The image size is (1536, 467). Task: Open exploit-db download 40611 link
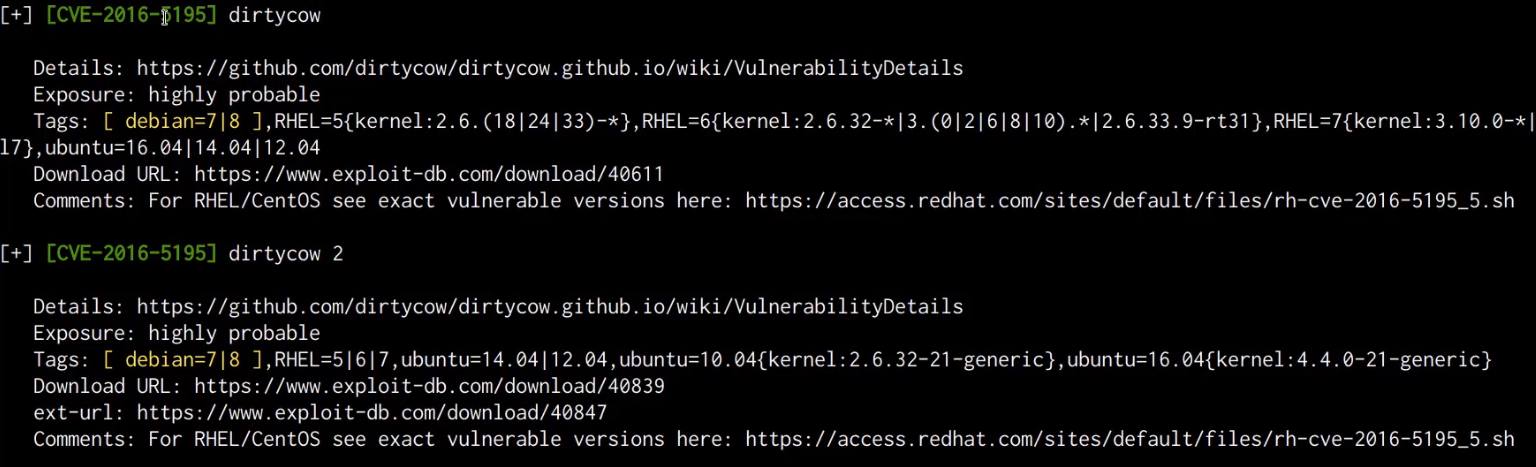pos(429,174)
